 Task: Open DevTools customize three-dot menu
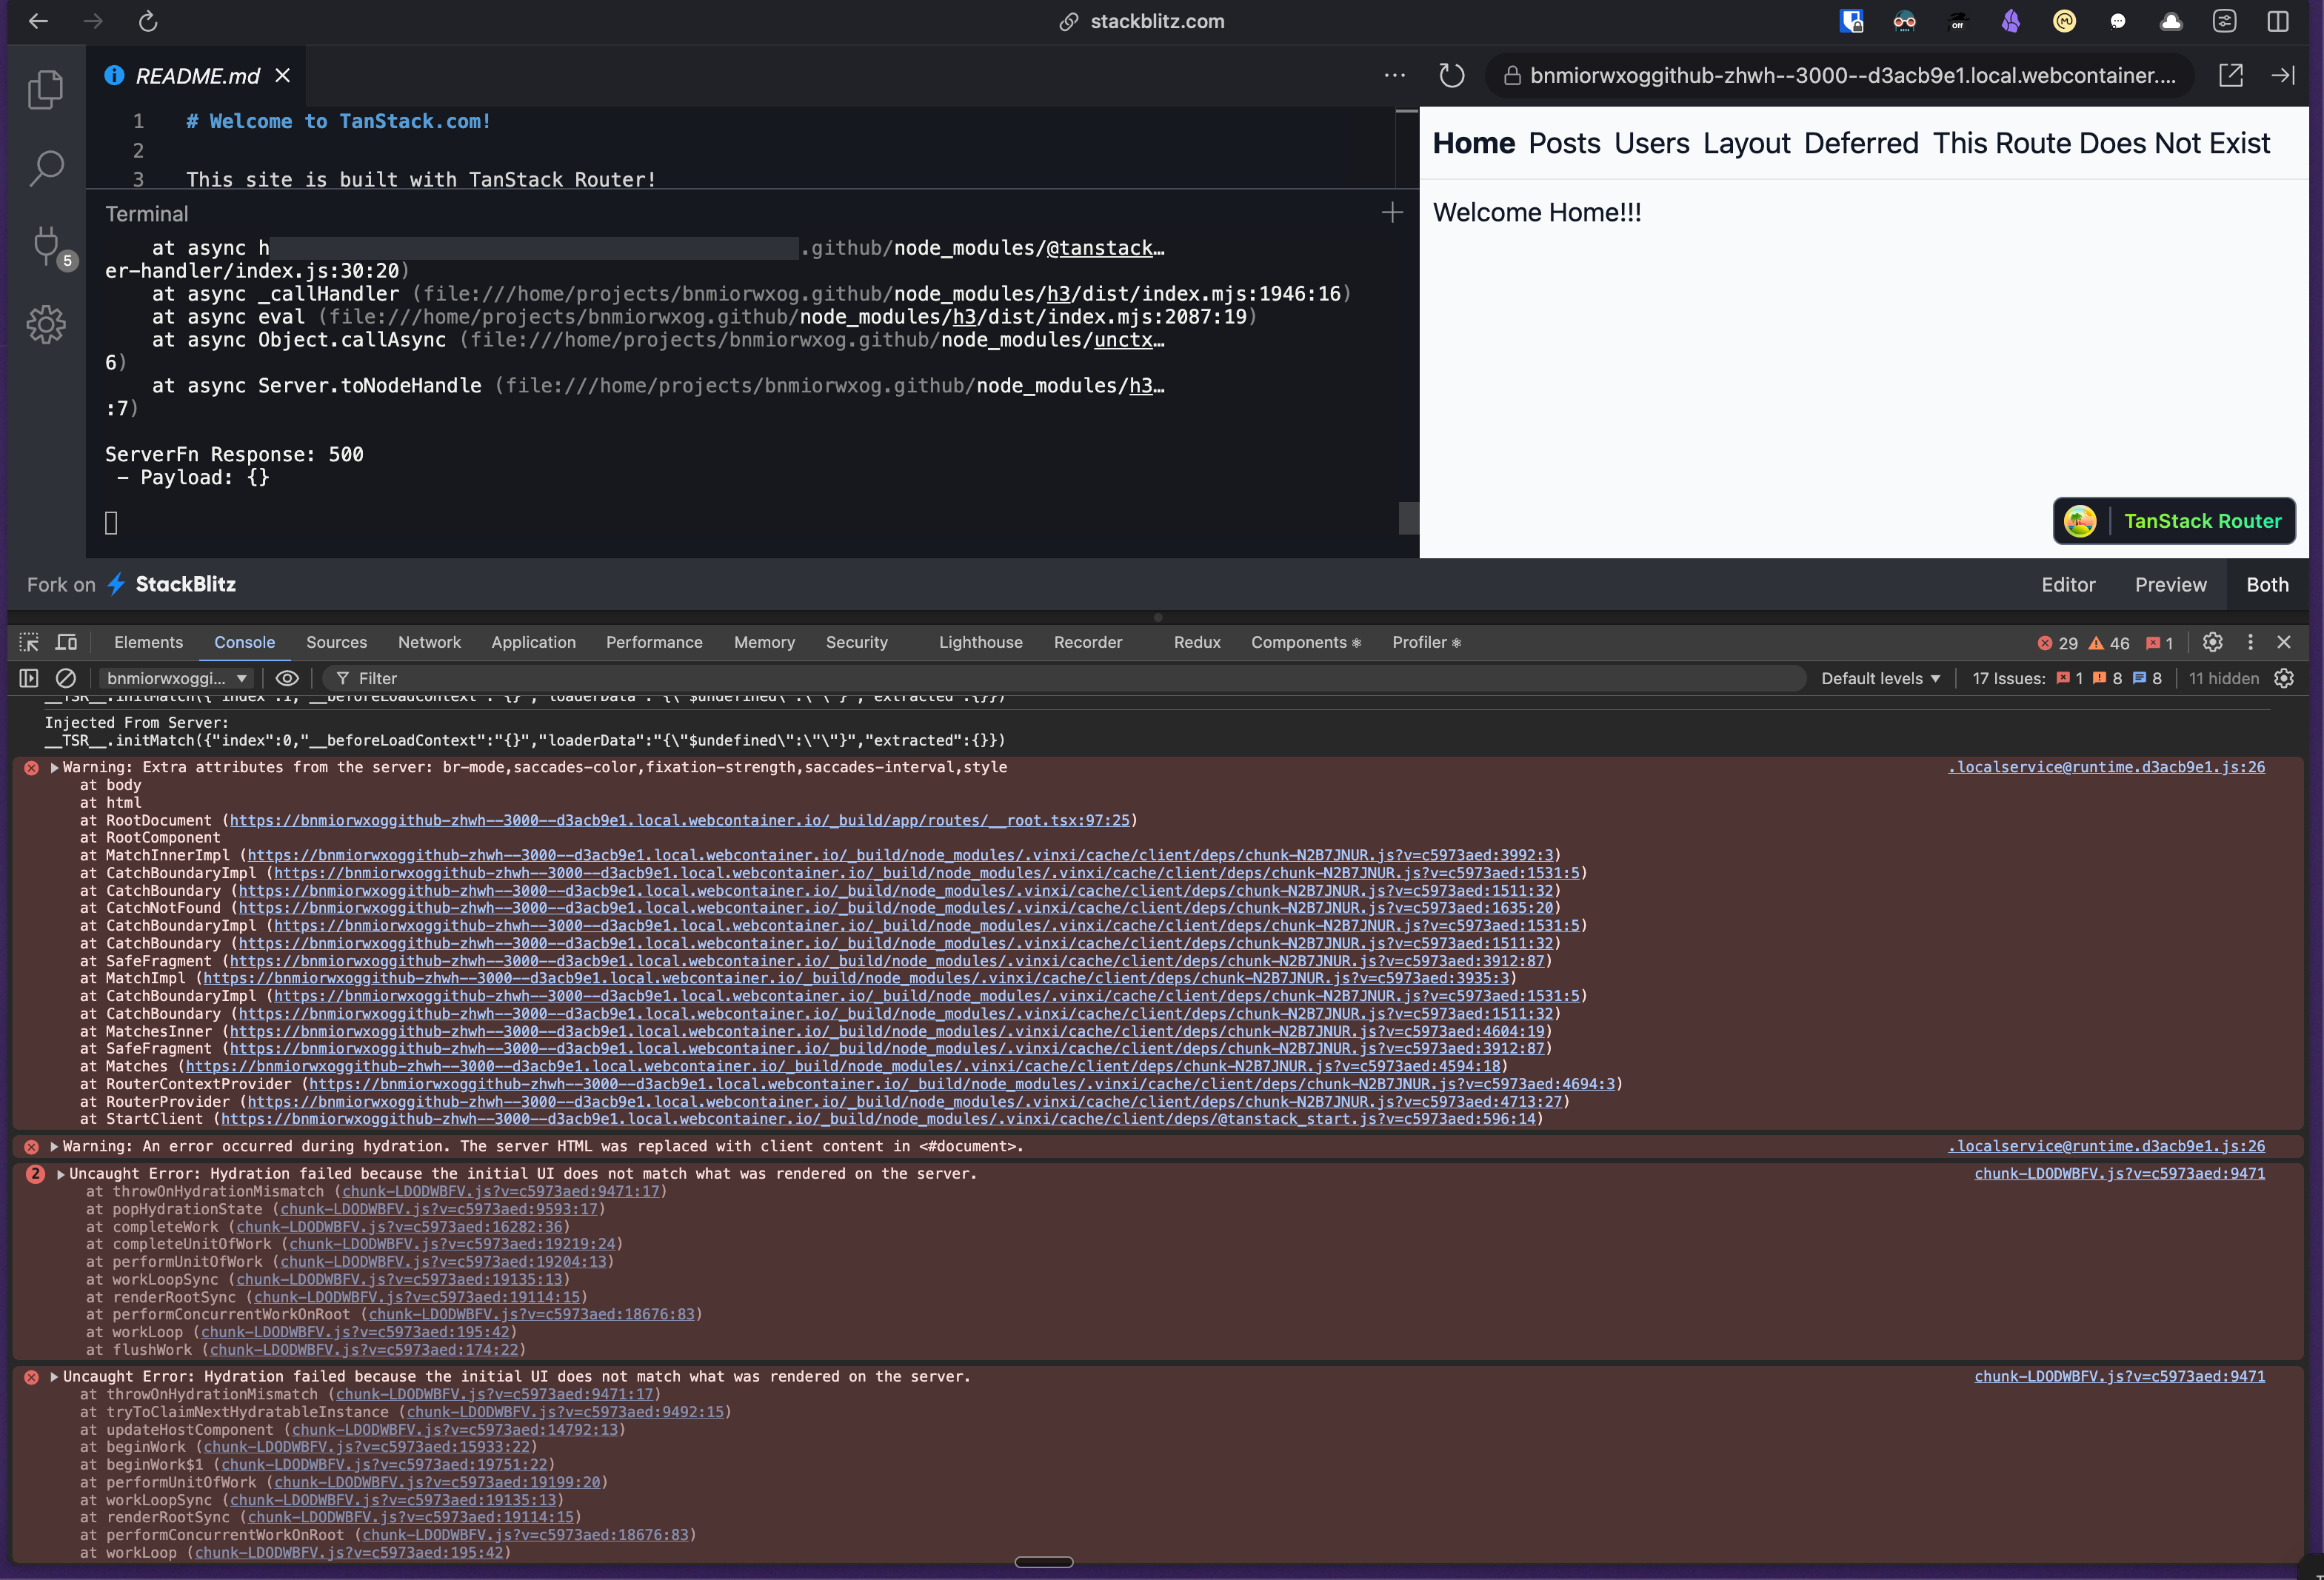pos(2250,642)
